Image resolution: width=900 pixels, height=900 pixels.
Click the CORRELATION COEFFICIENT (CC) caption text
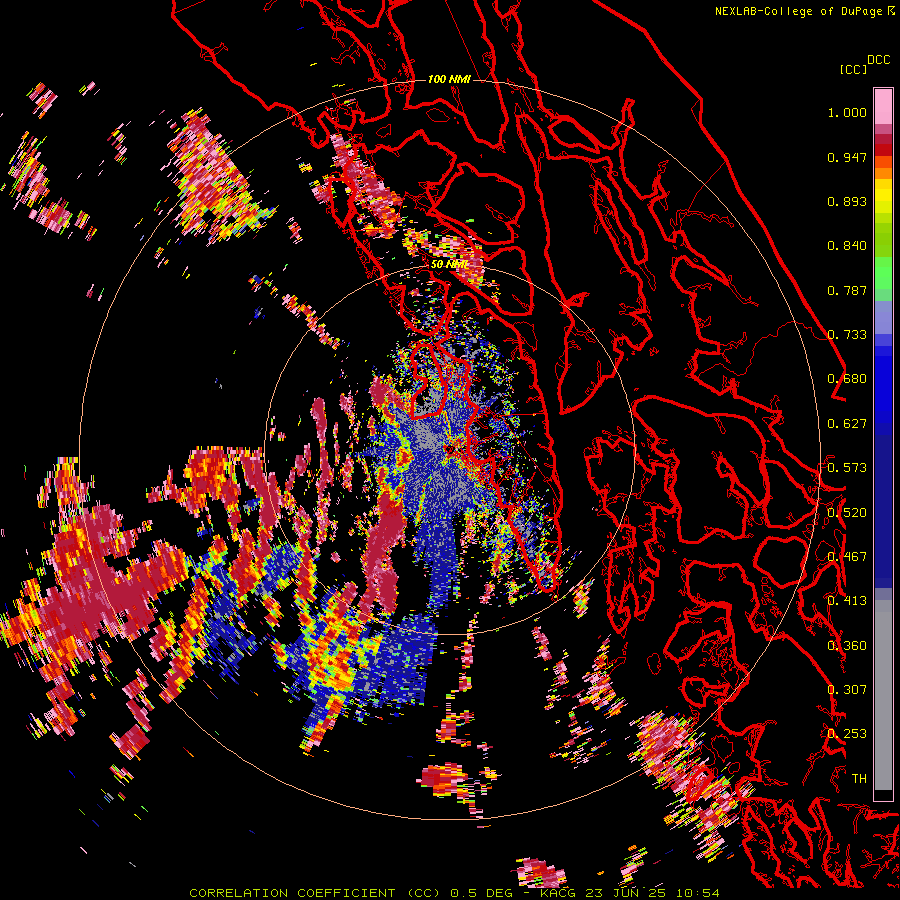point(315,893)
